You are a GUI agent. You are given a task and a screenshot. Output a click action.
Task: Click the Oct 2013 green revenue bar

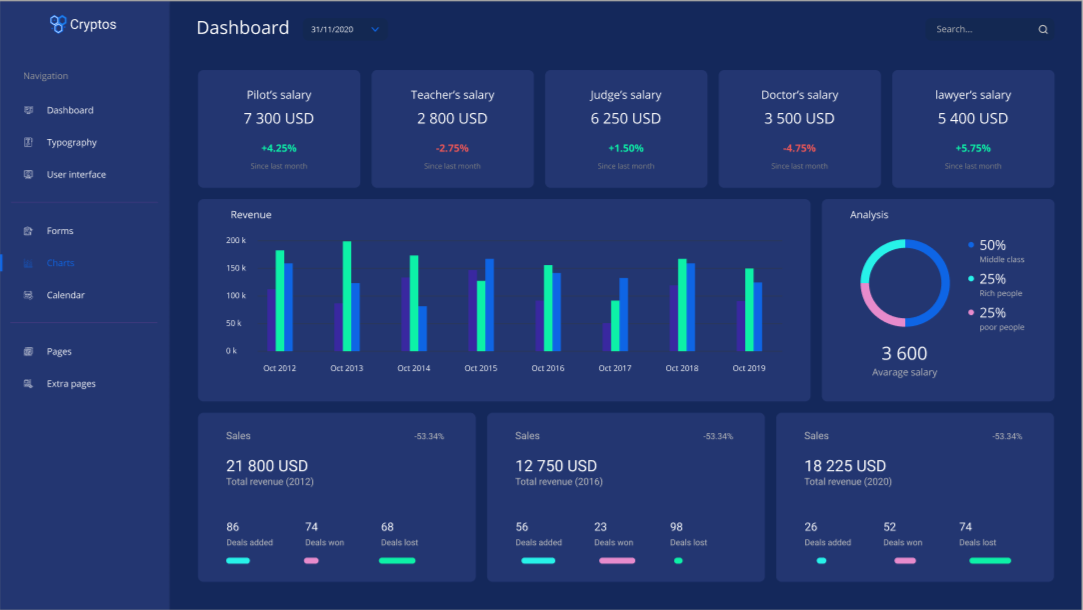347,296
